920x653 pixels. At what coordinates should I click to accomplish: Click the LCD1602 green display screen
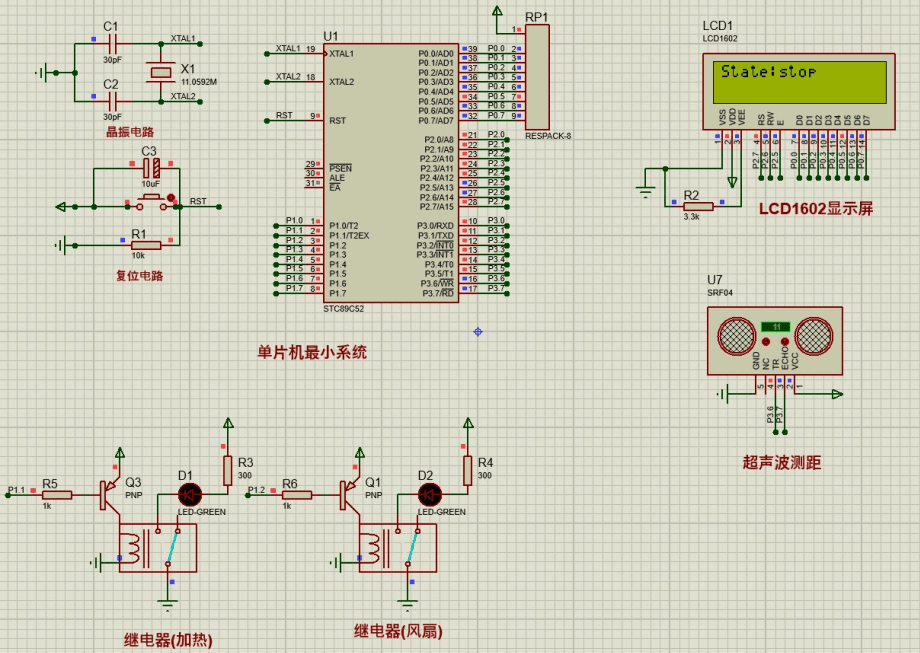pos(801,81)
